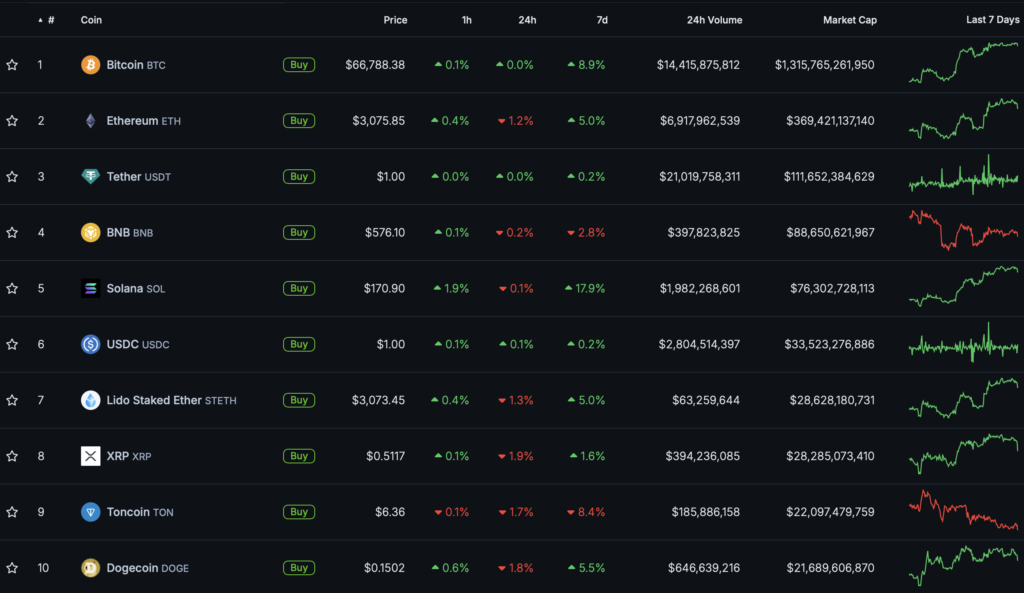The height and width of the screenshot is (593, 1024).
Task: Sort by the Price column header
Action: pos(395,20)
